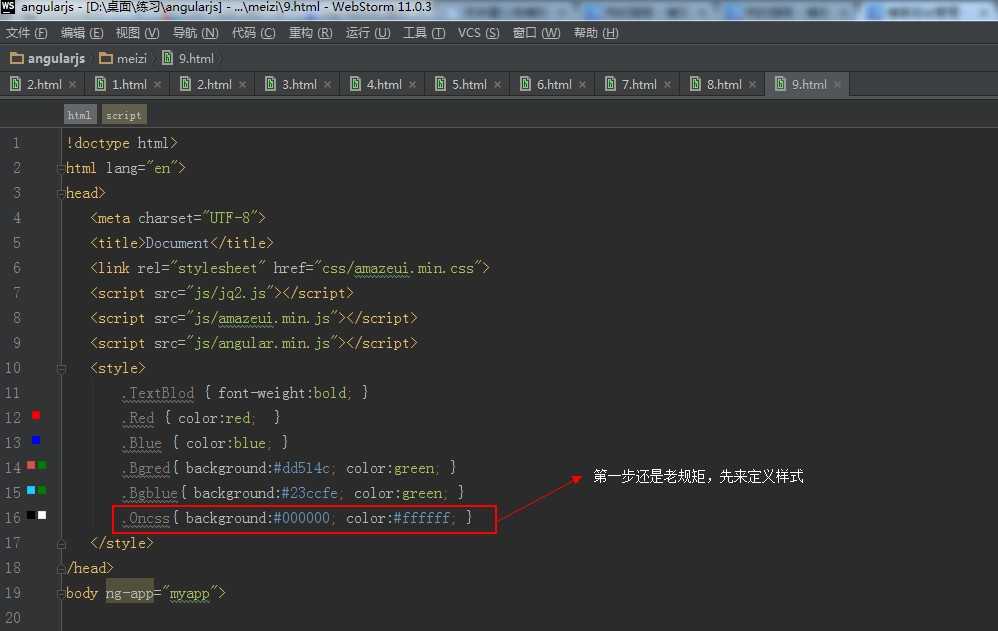The height and width of the screenshot is (631, 998).
Task: Collapse the body tag on line 19
Action: (61, 593)
